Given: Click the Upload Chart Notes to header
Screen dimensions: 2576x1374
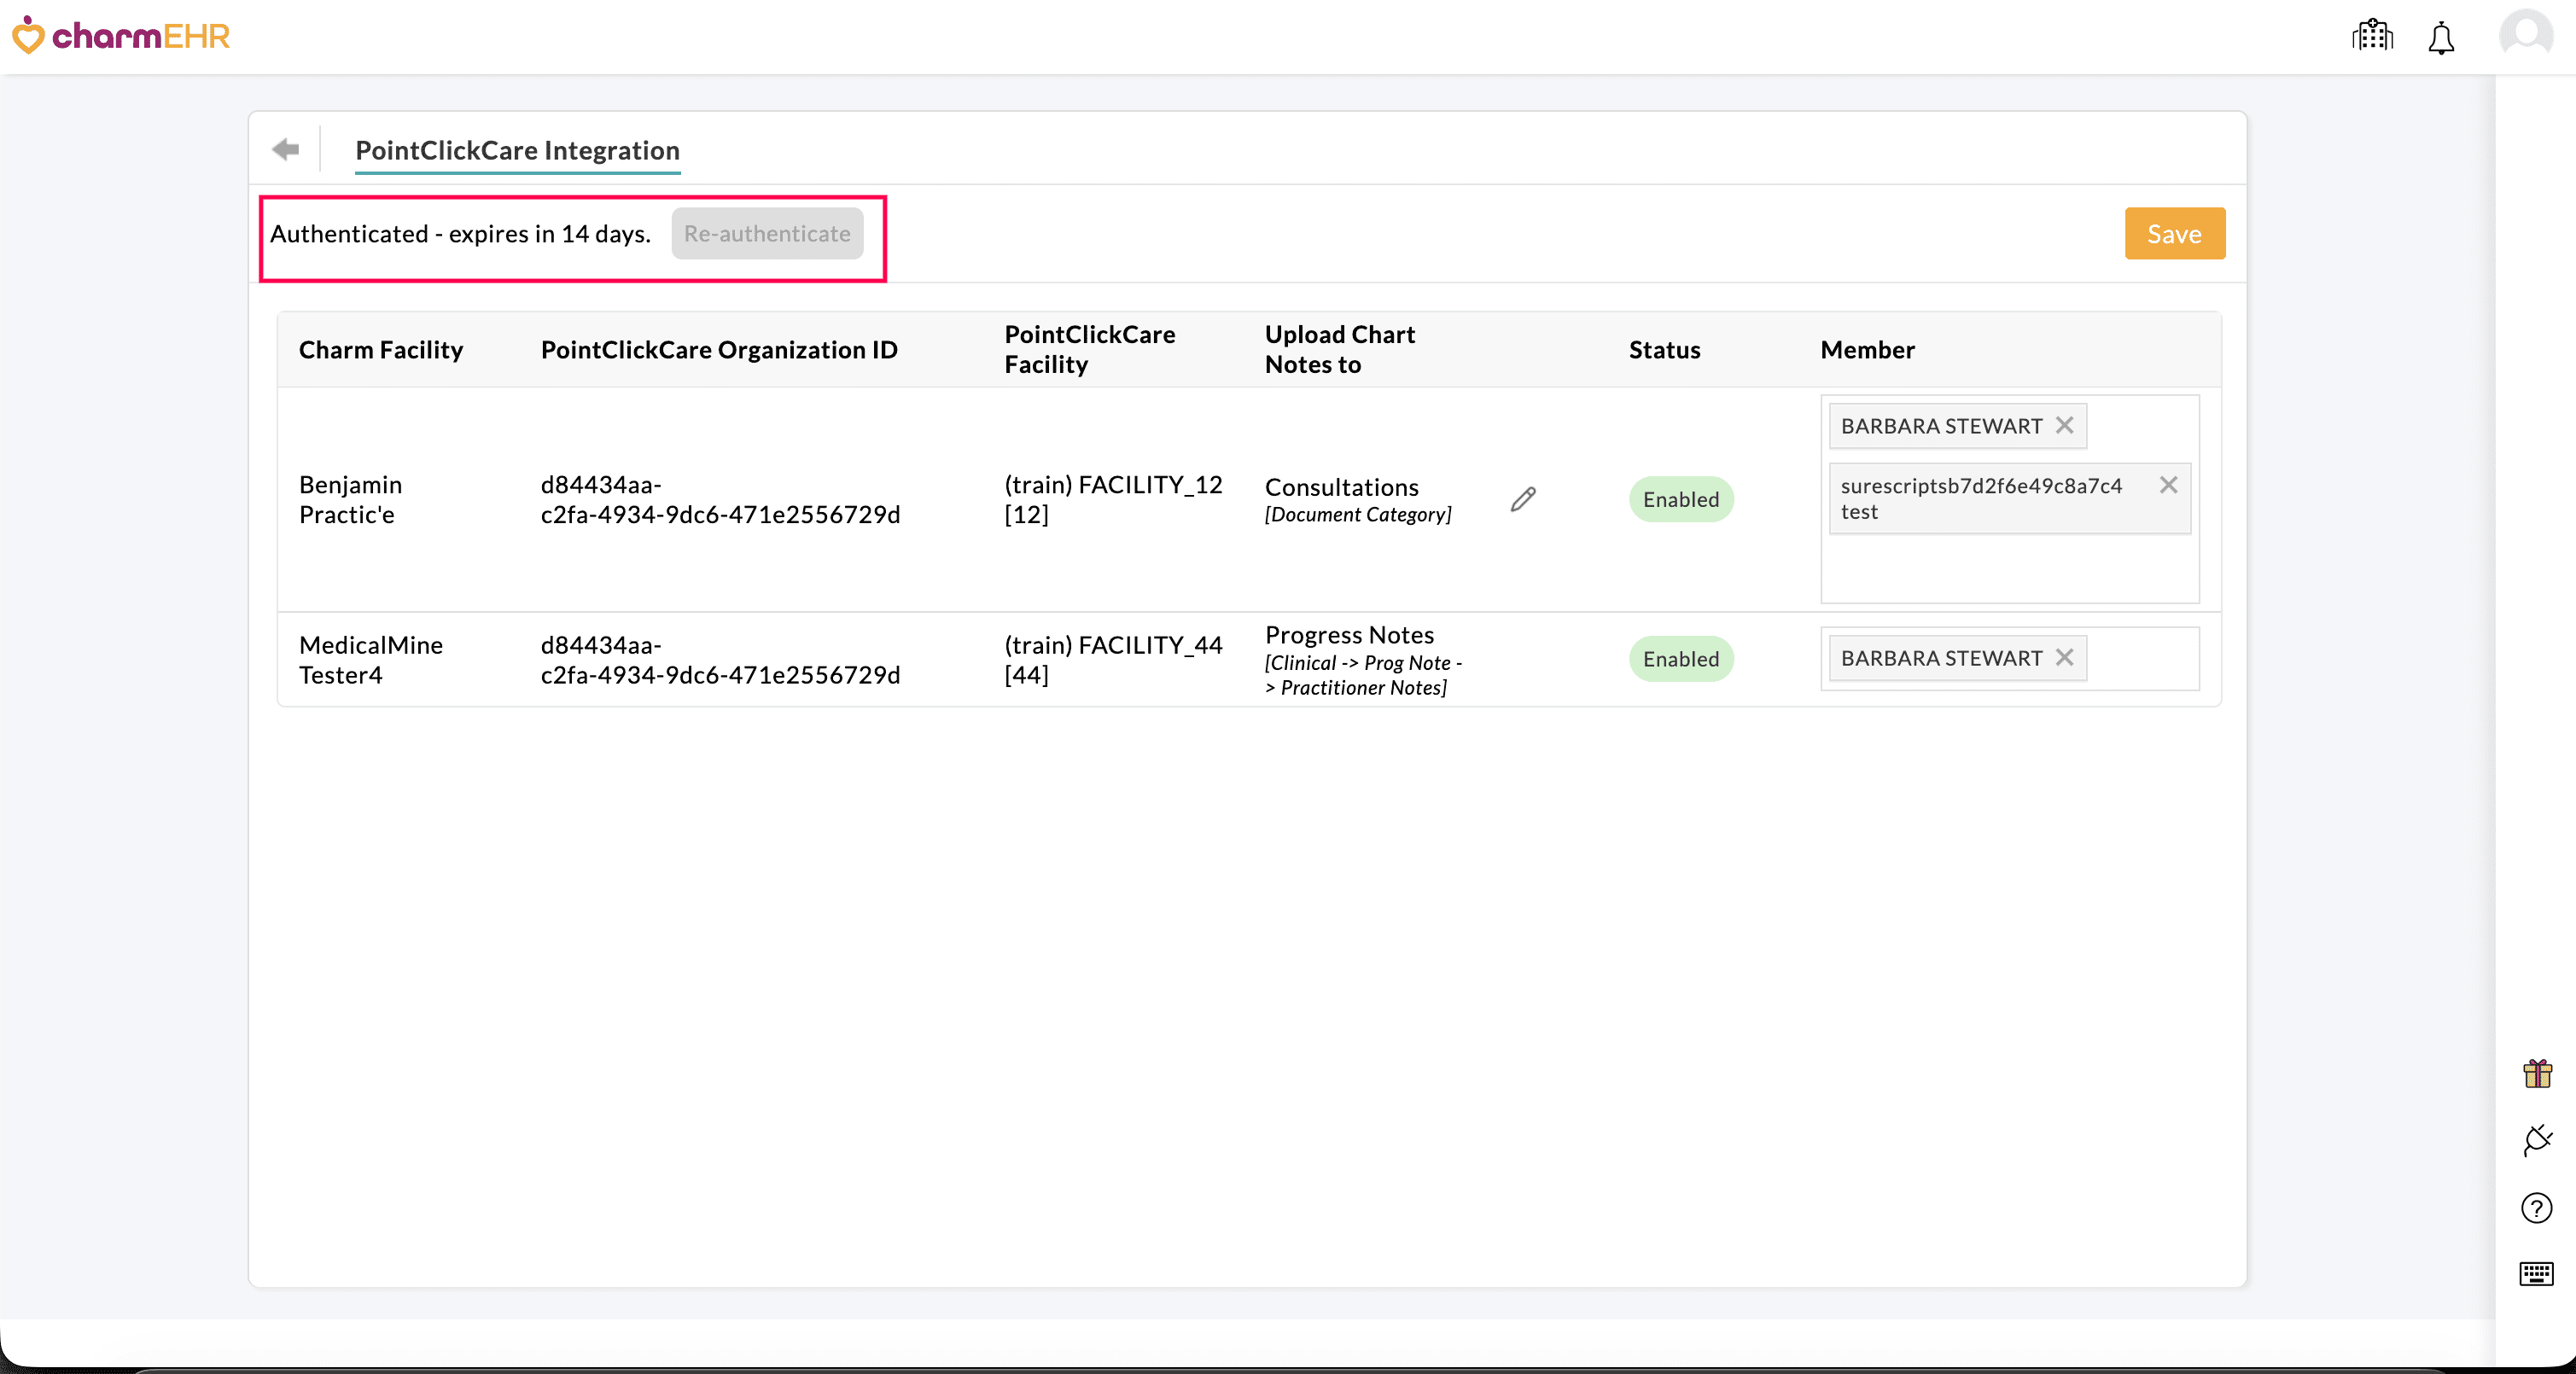Looking at the screenshot, I should [x=1340, y=349].
